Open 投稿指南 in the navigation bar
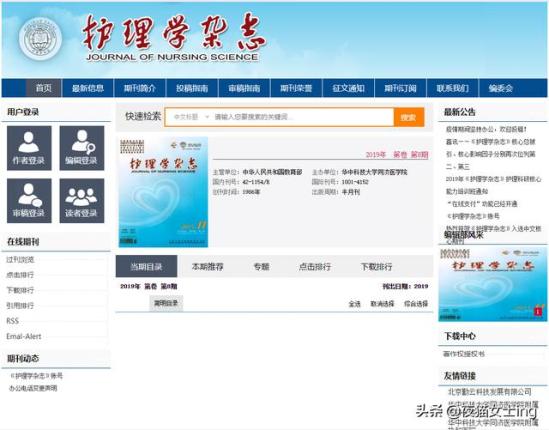 [192, 88]
